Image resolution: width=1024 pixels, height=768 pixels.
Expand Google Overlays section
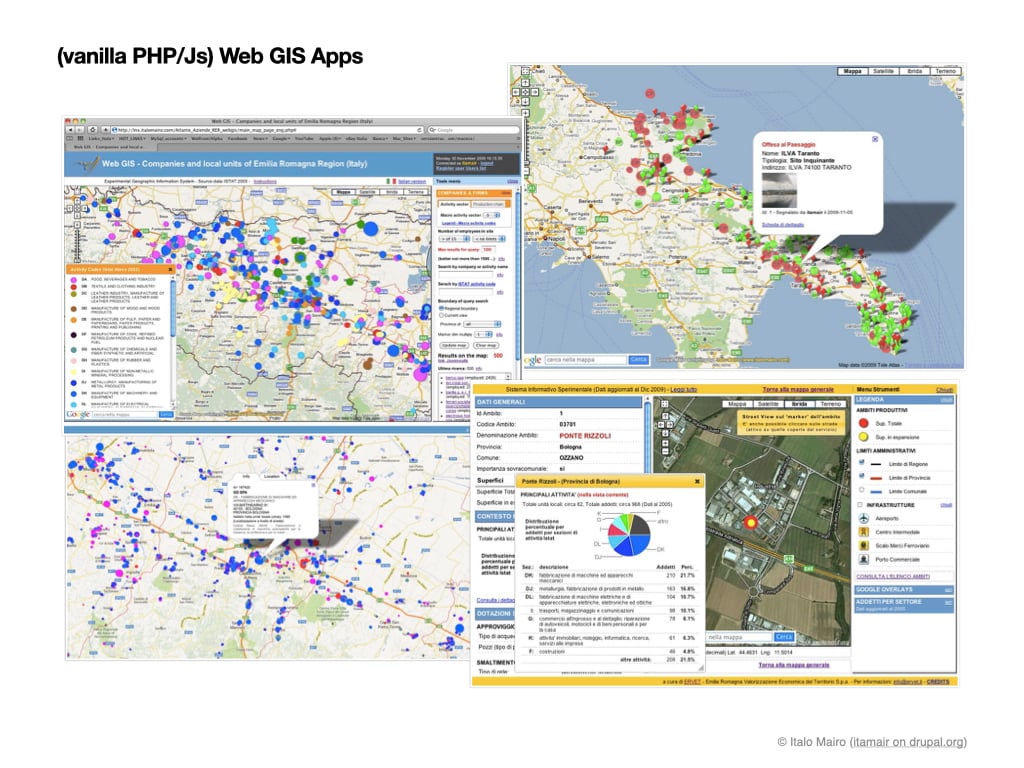948,590
